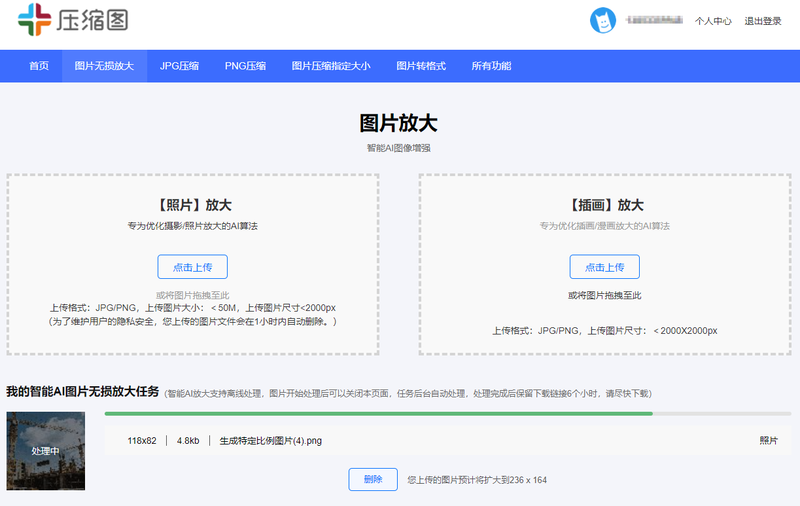The height and width of the screenshot is (506, 800).
Task: Click 退出登录 to log out
Action: tap(763, 21)
